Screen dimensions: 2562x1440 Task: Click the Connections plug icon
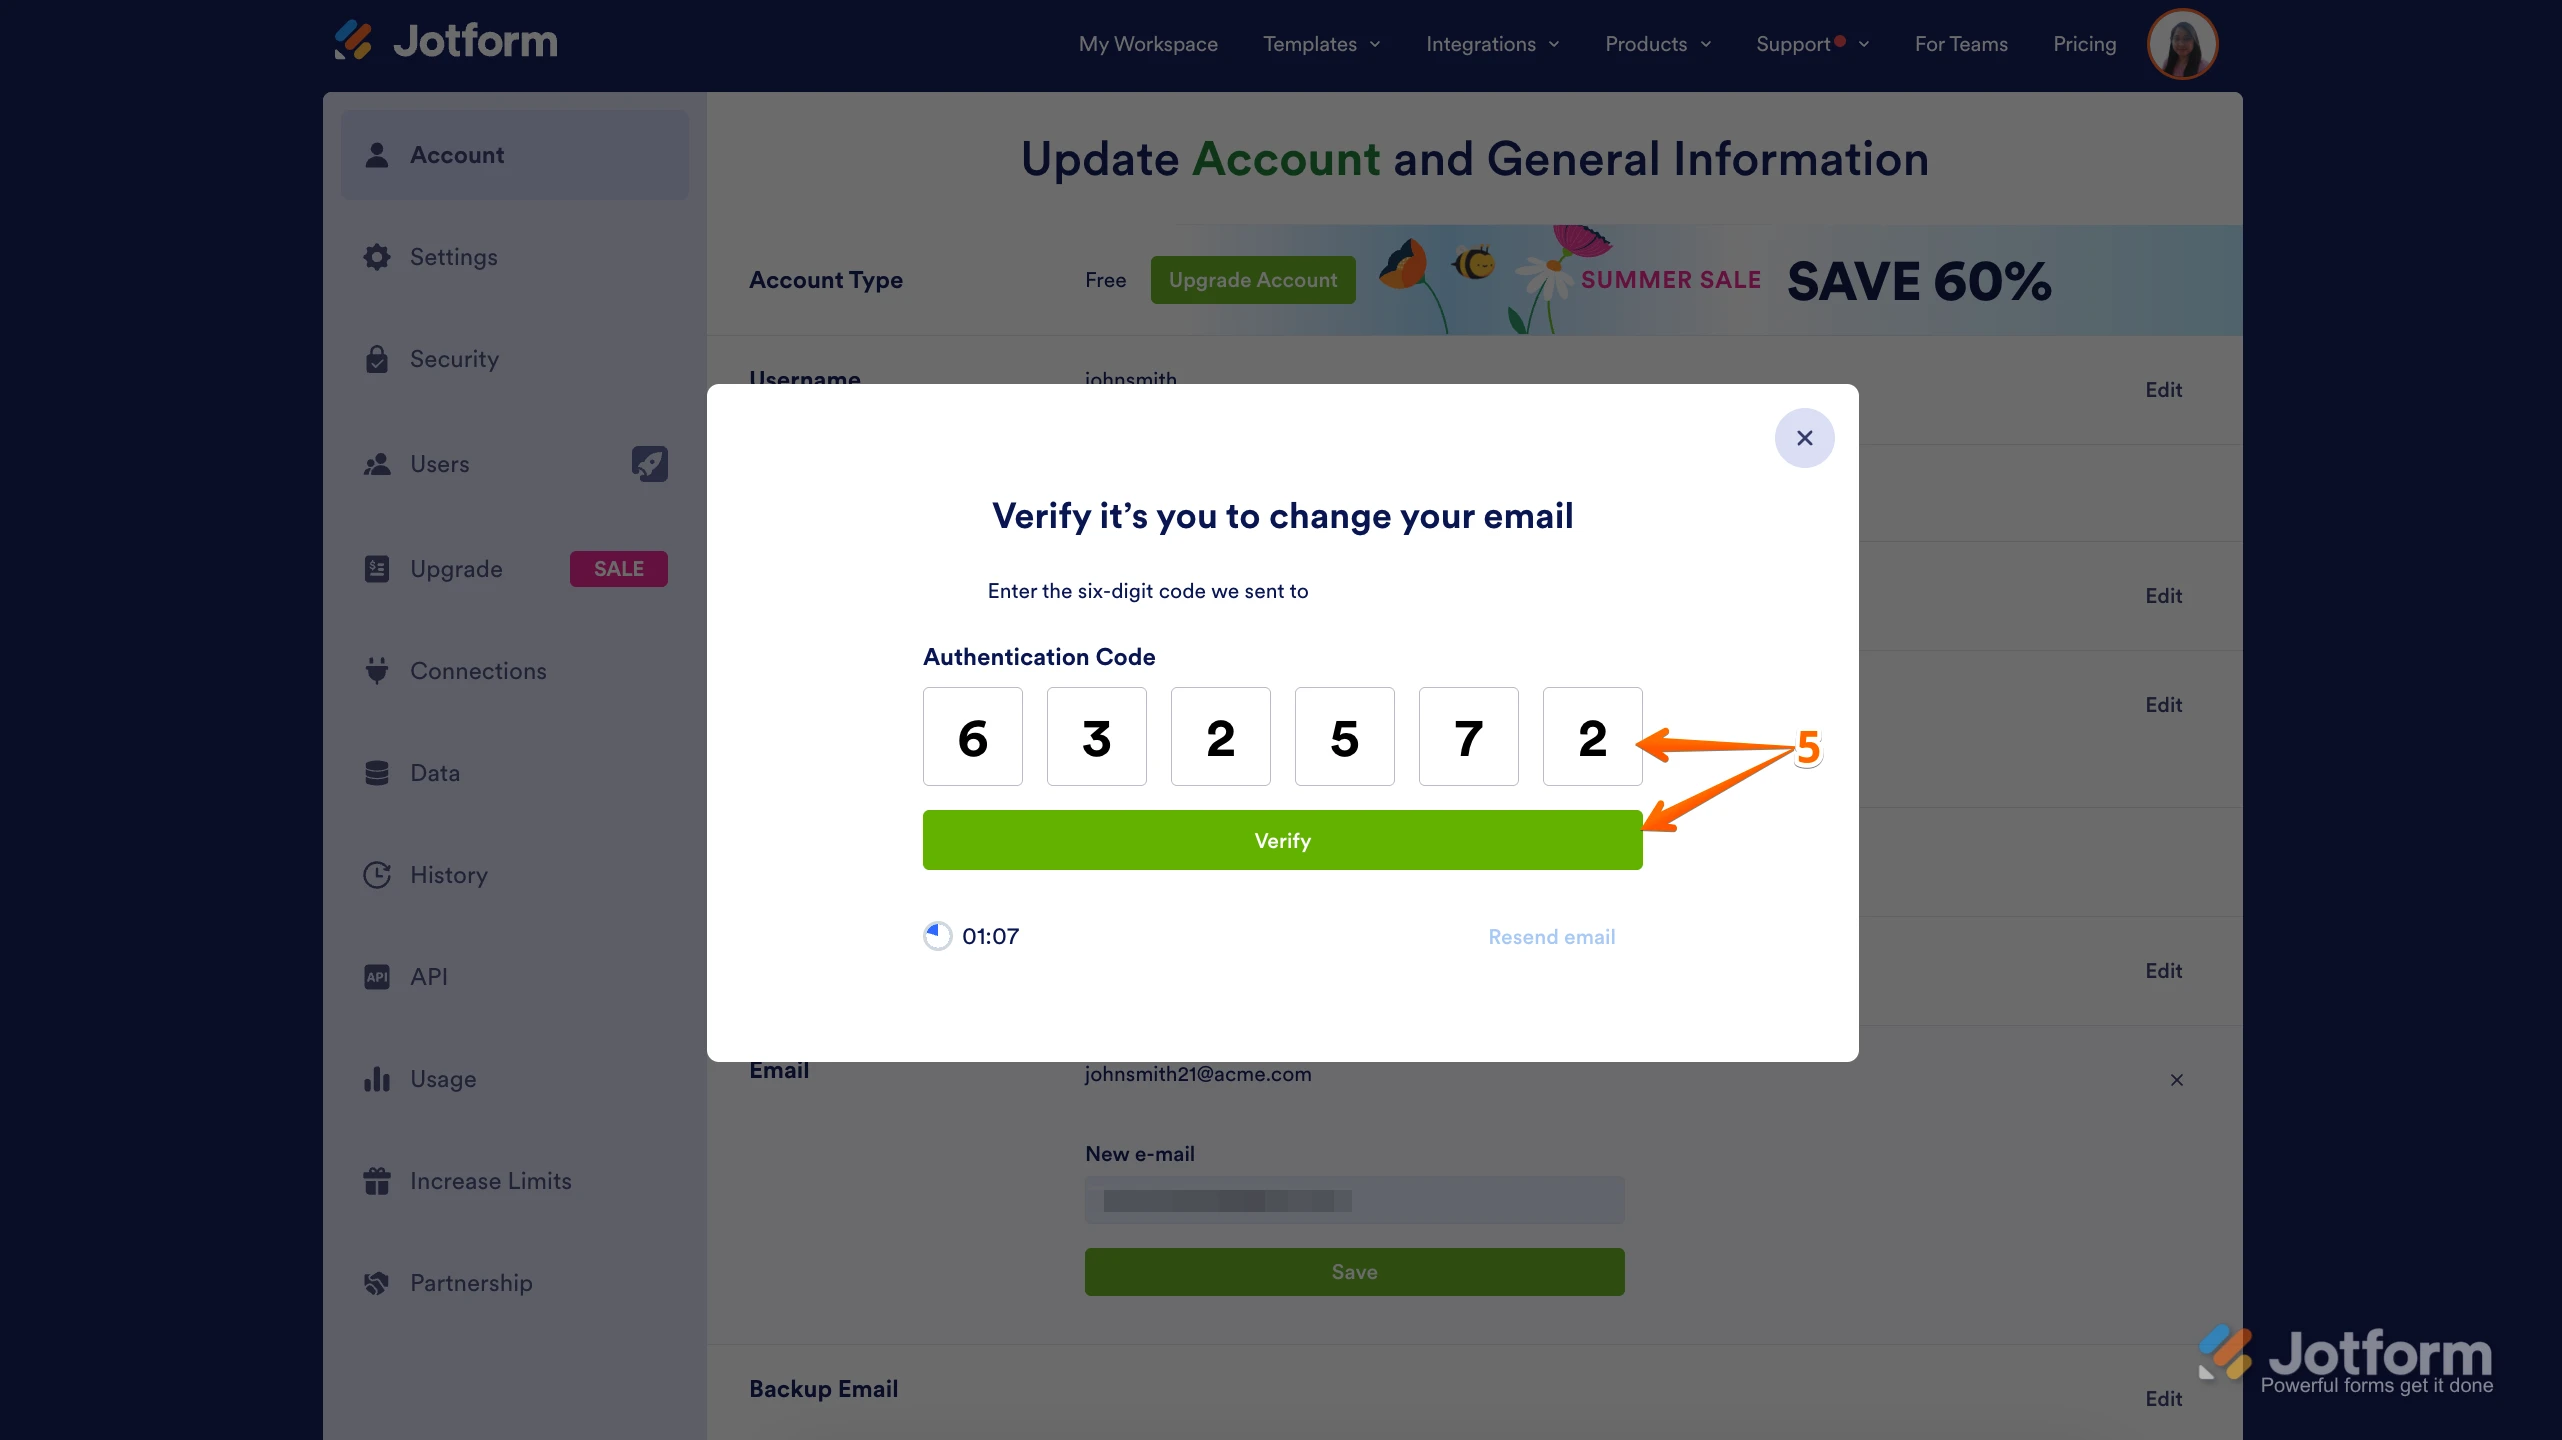pyautogui.click(x=376, y=670)
